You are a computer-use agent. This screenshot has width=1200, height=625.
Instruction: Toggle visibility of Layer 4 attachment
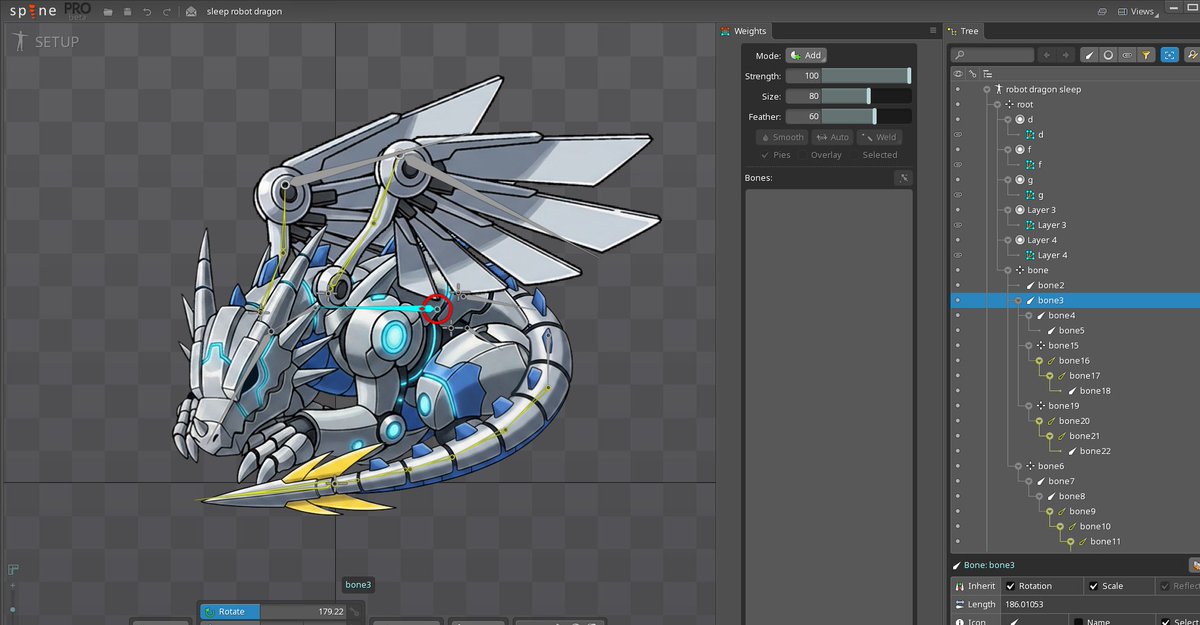(x=958, y=255)
